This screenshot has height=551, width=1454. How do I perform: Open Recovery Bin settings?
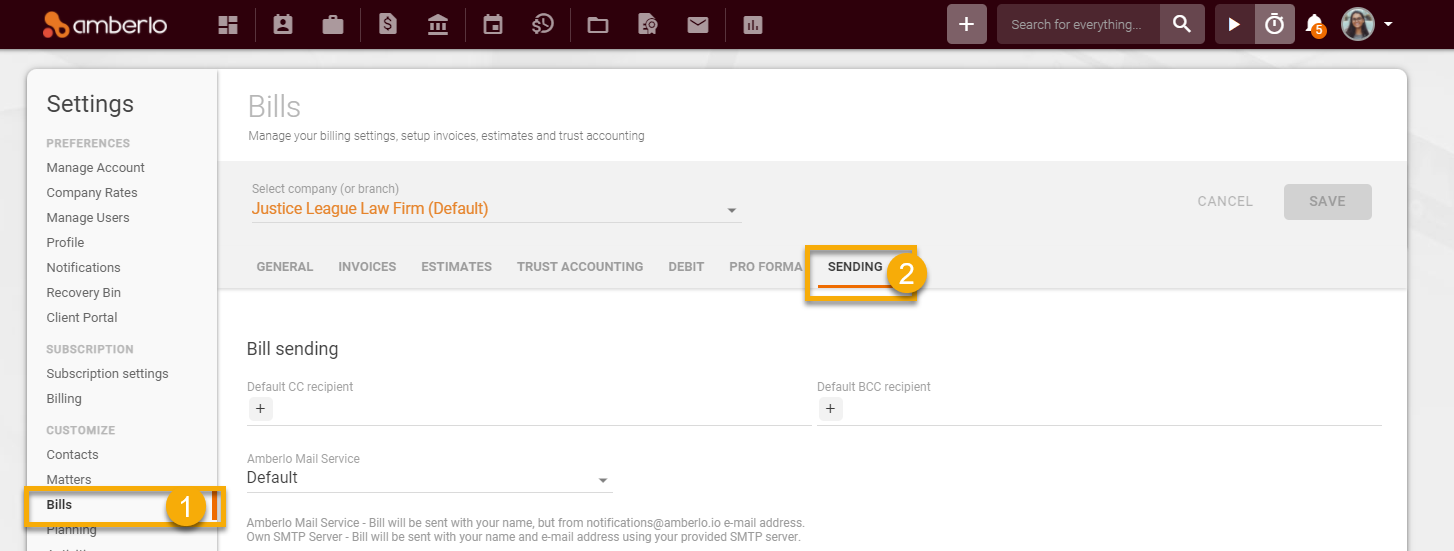pos(84,293)
